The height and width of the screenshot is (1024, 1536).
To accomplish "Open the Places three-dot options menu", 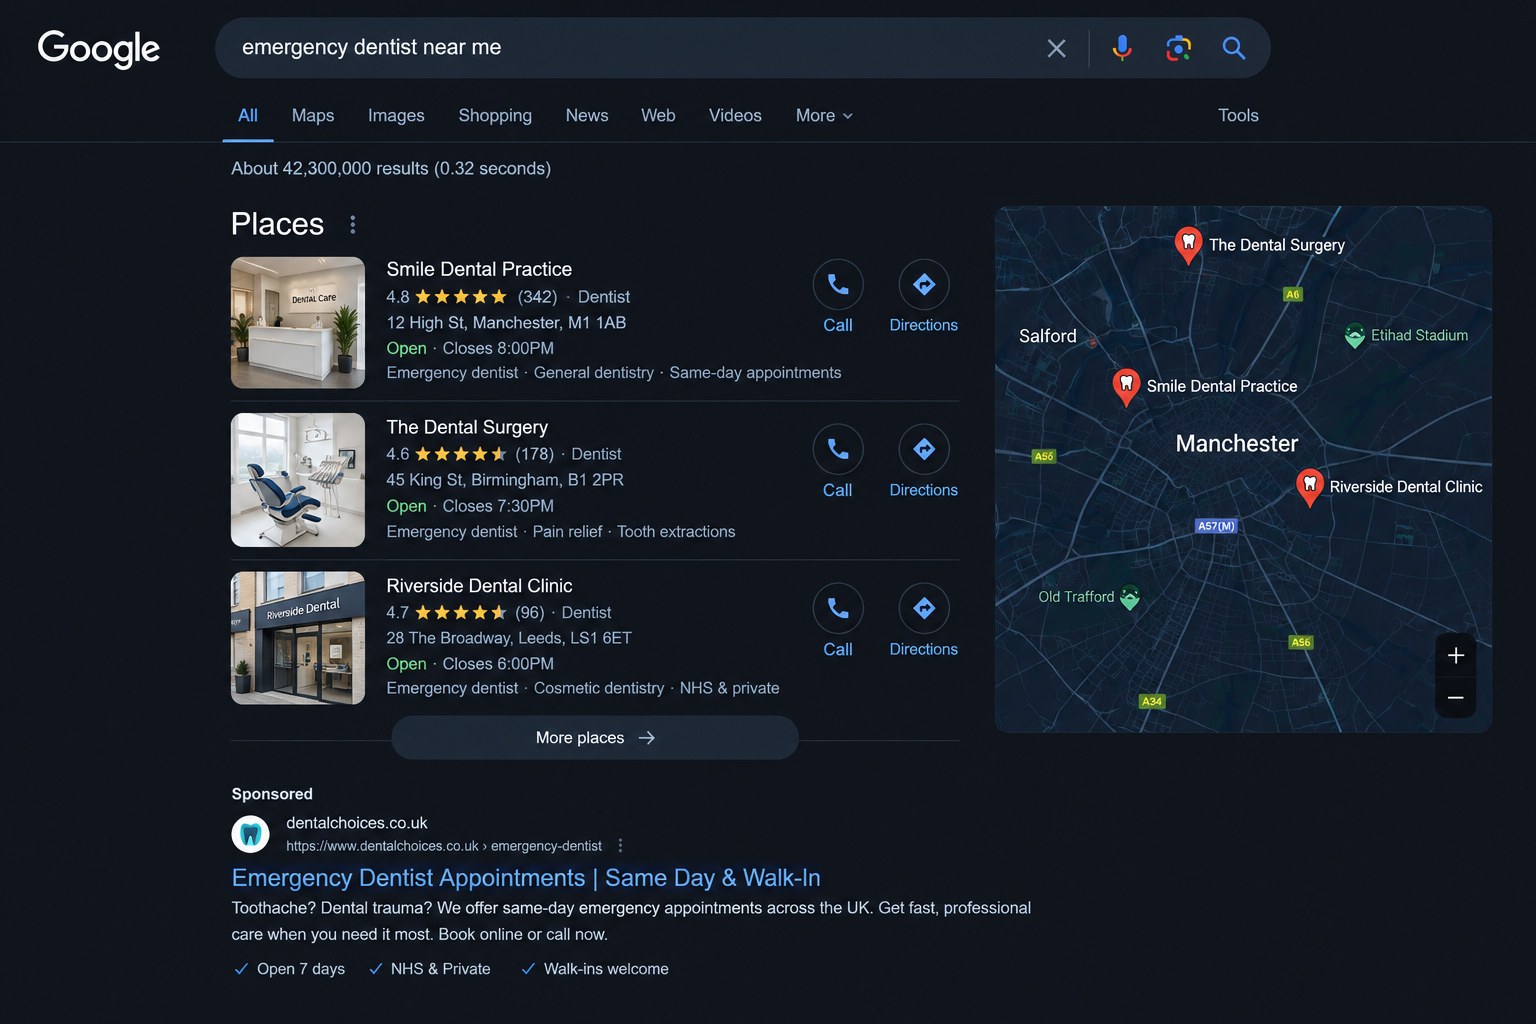I will pyautogui.click(x=352, y=224).
